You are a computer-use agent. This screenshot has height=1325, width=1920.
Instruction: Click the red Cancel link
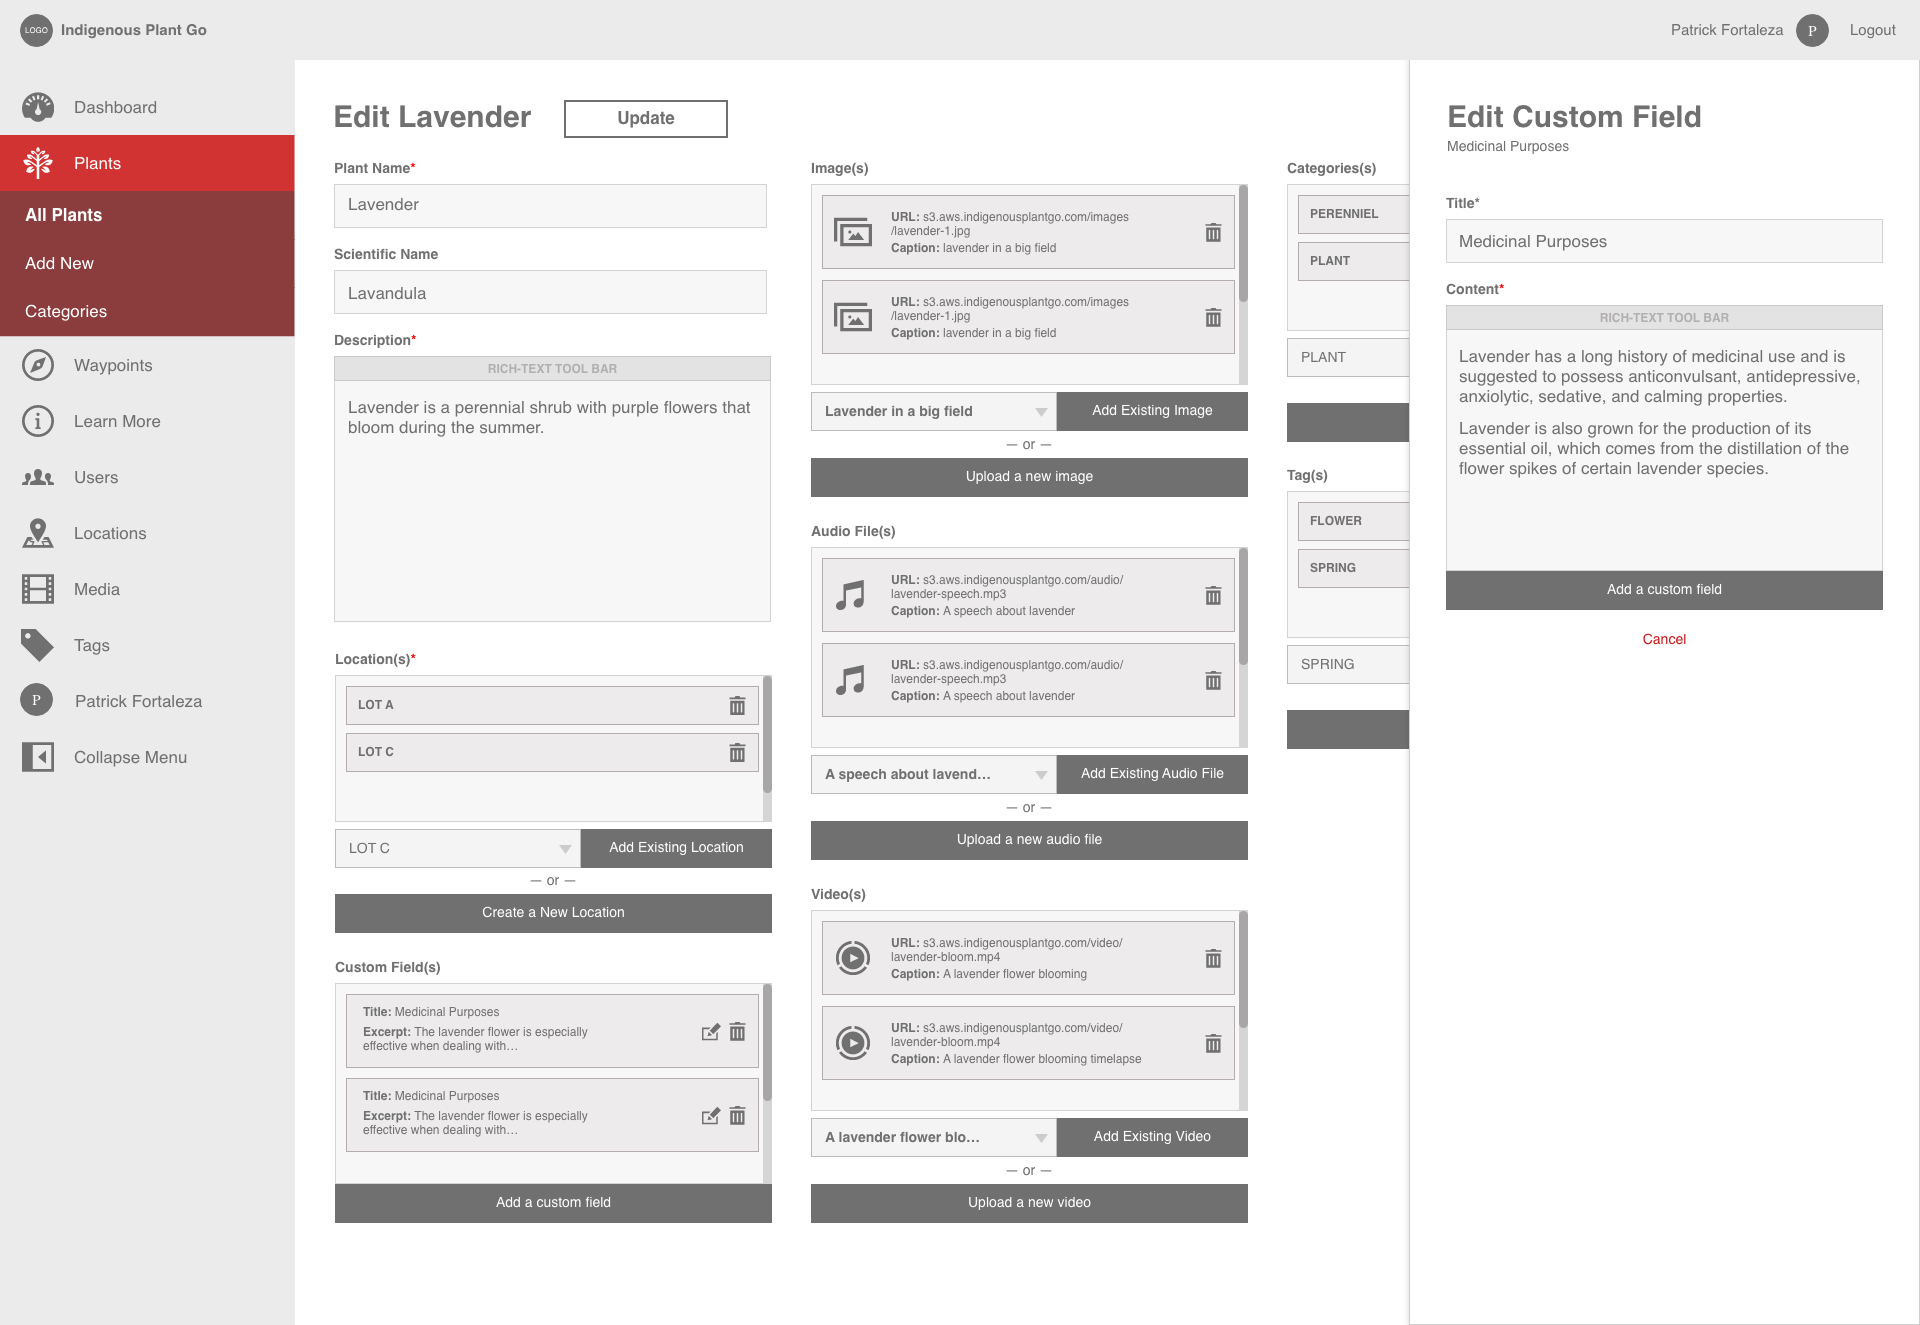pyautogui.click(x=1663, y=639)
